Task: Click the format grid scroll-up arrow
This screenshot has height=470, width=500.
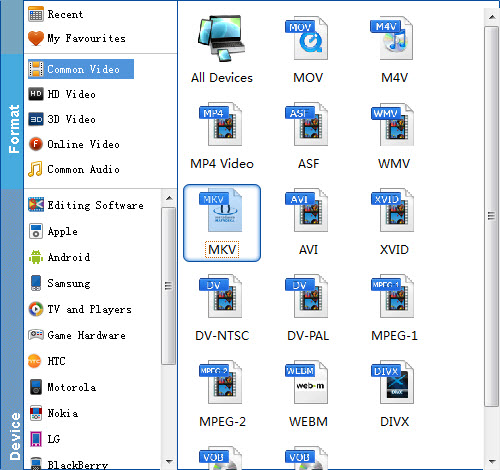Action: pyautogui.click(x=492, y=17)
